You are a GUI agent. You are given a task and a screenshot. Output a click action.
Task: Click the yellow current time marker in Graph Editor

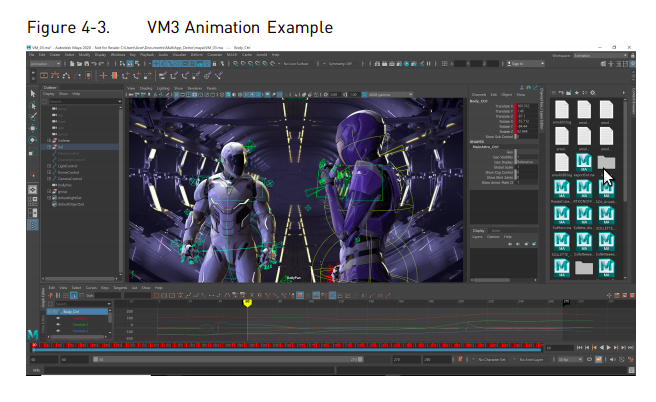click(247, 302)
